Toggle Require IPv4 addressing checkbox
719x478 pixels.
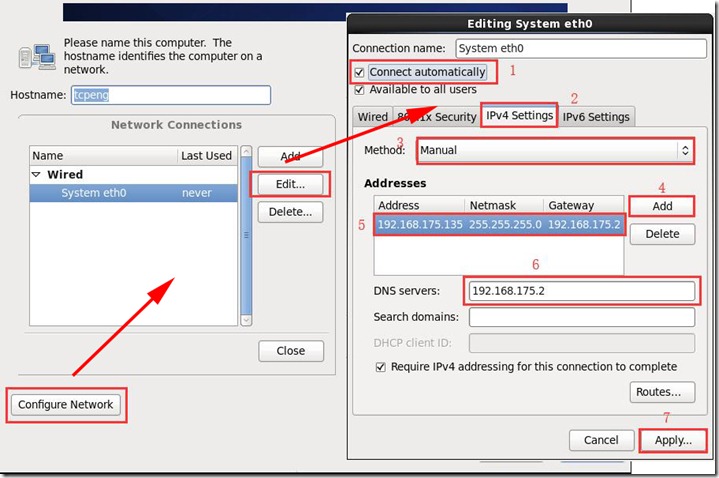381,367
